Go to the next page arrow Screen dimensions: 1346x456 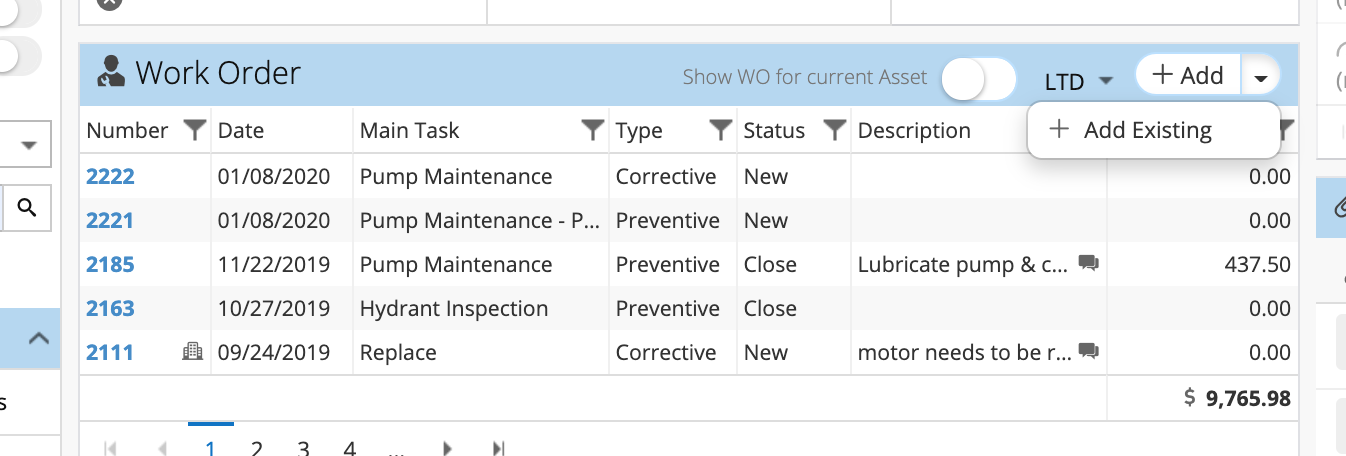tap(448, 448)
